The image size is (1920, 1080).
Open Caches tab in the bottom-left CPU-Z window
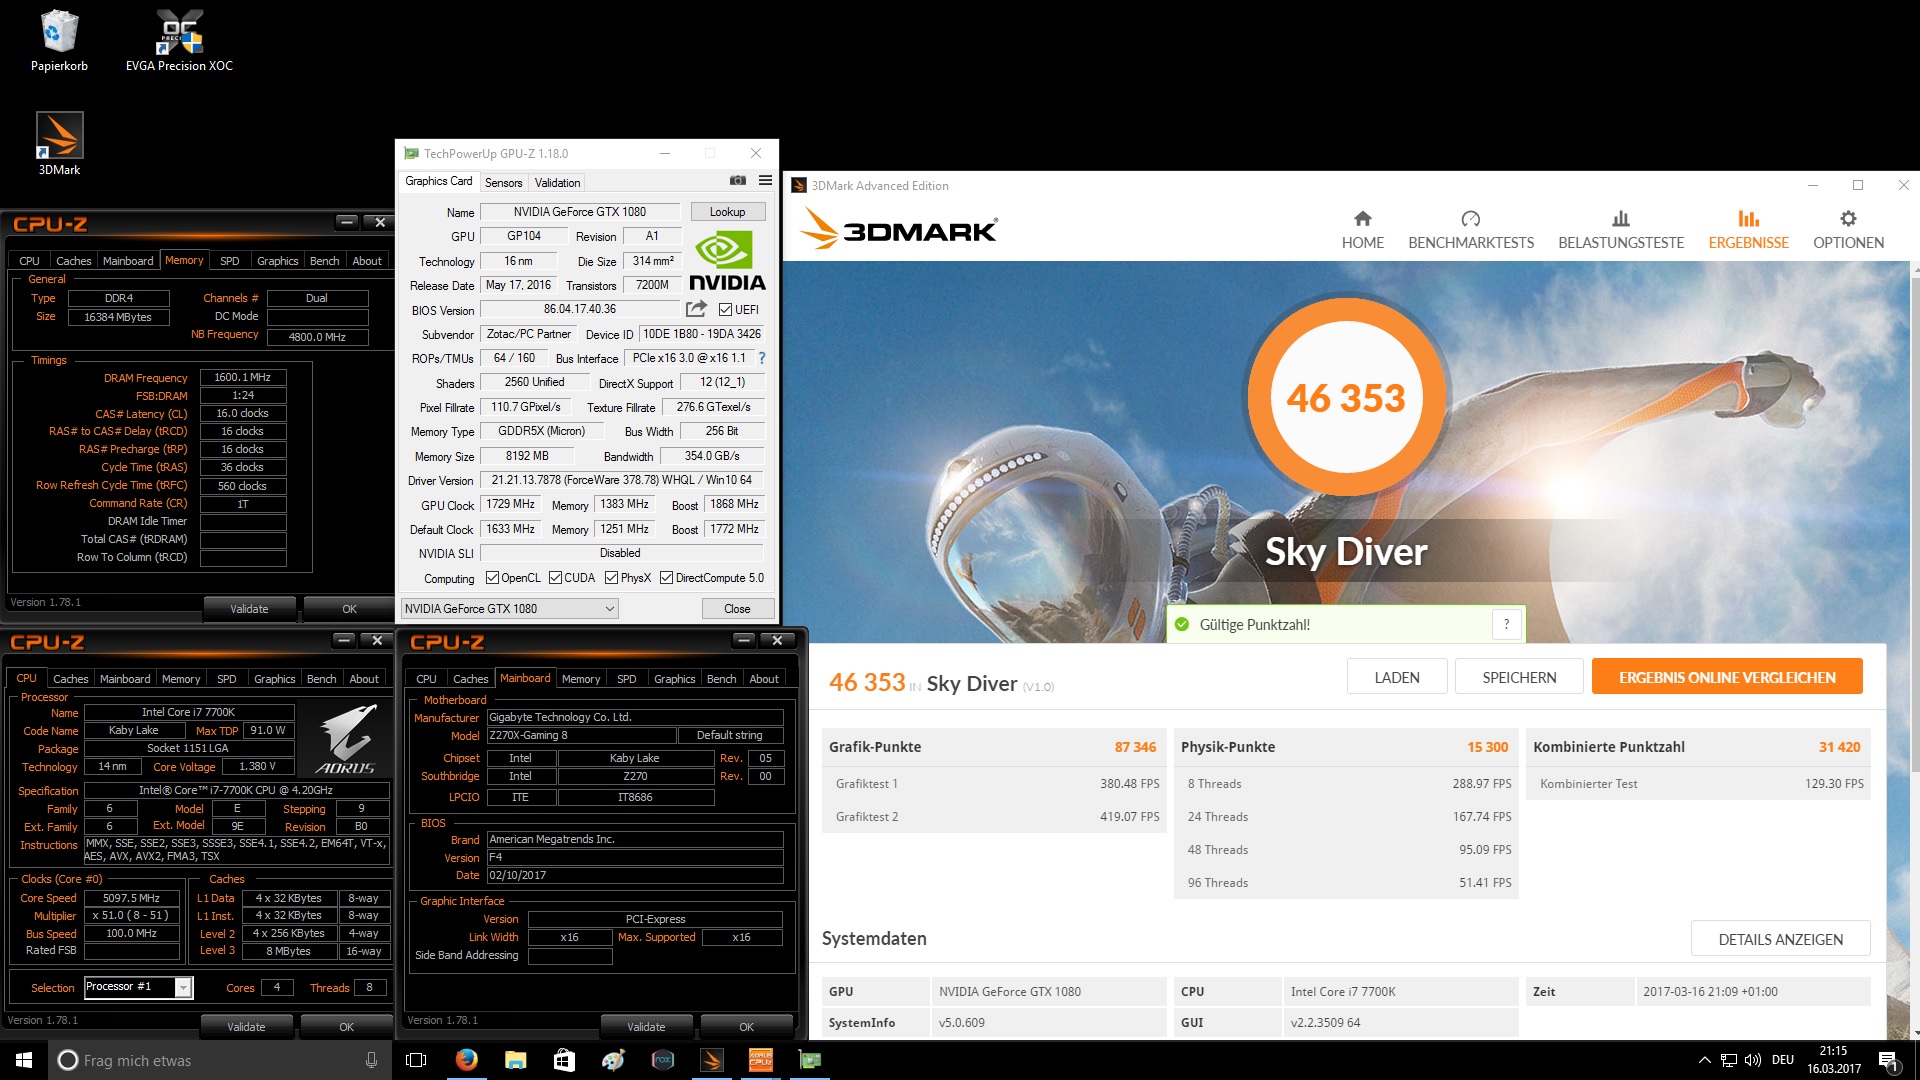pyautogui.click(x=71, y=678)
